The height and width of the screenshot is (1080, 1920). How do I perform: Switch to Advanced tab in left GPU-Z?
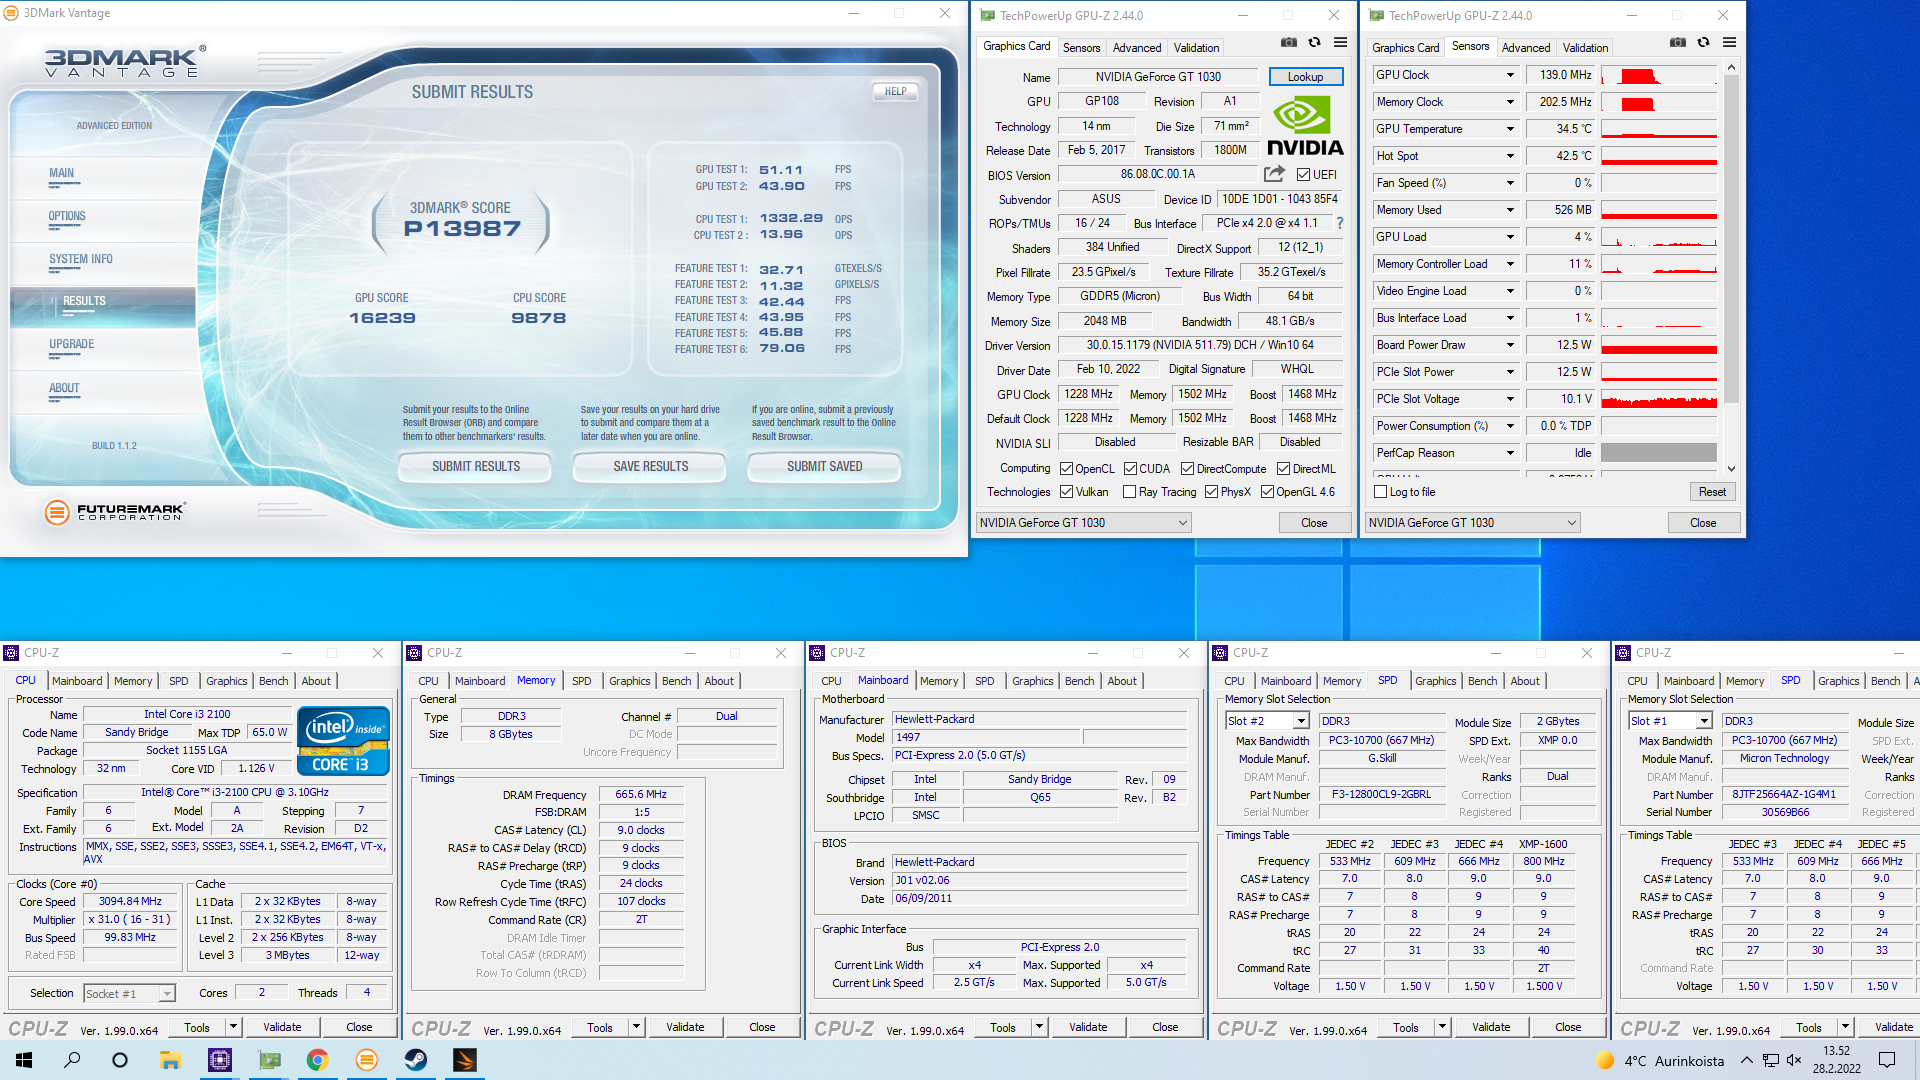(x=1137, y=48)
